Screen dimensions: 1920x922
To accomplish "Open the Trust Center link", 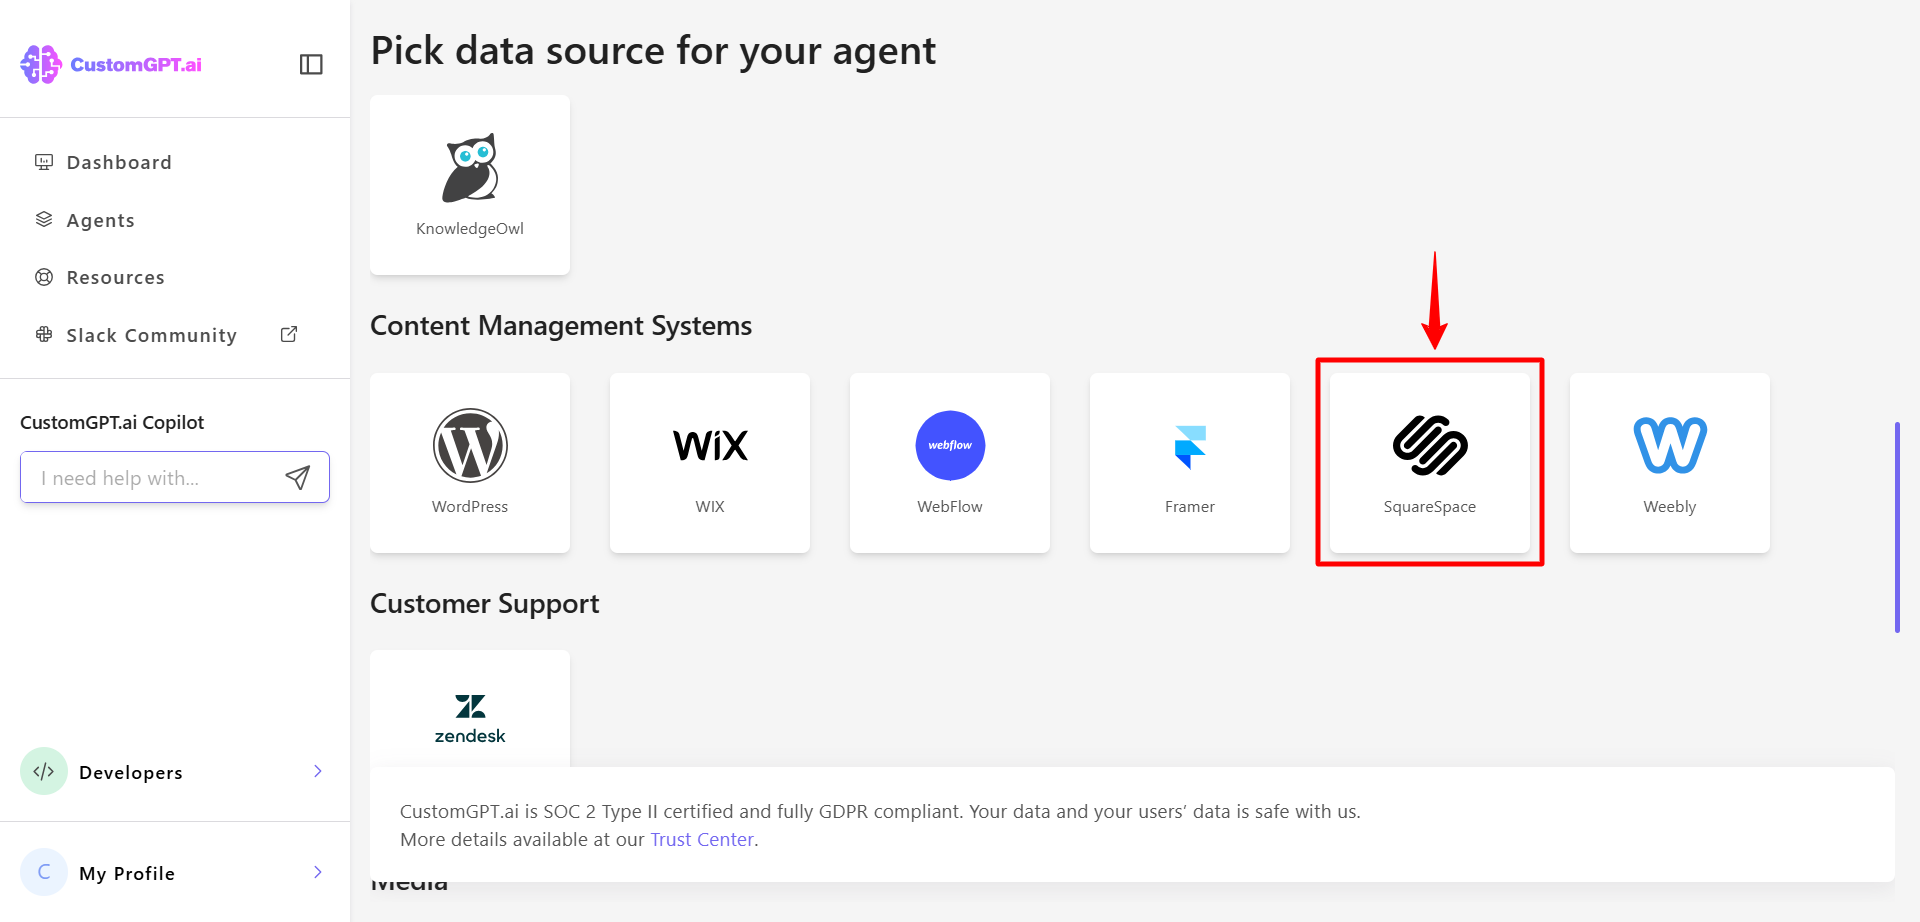I will (702, 839).
